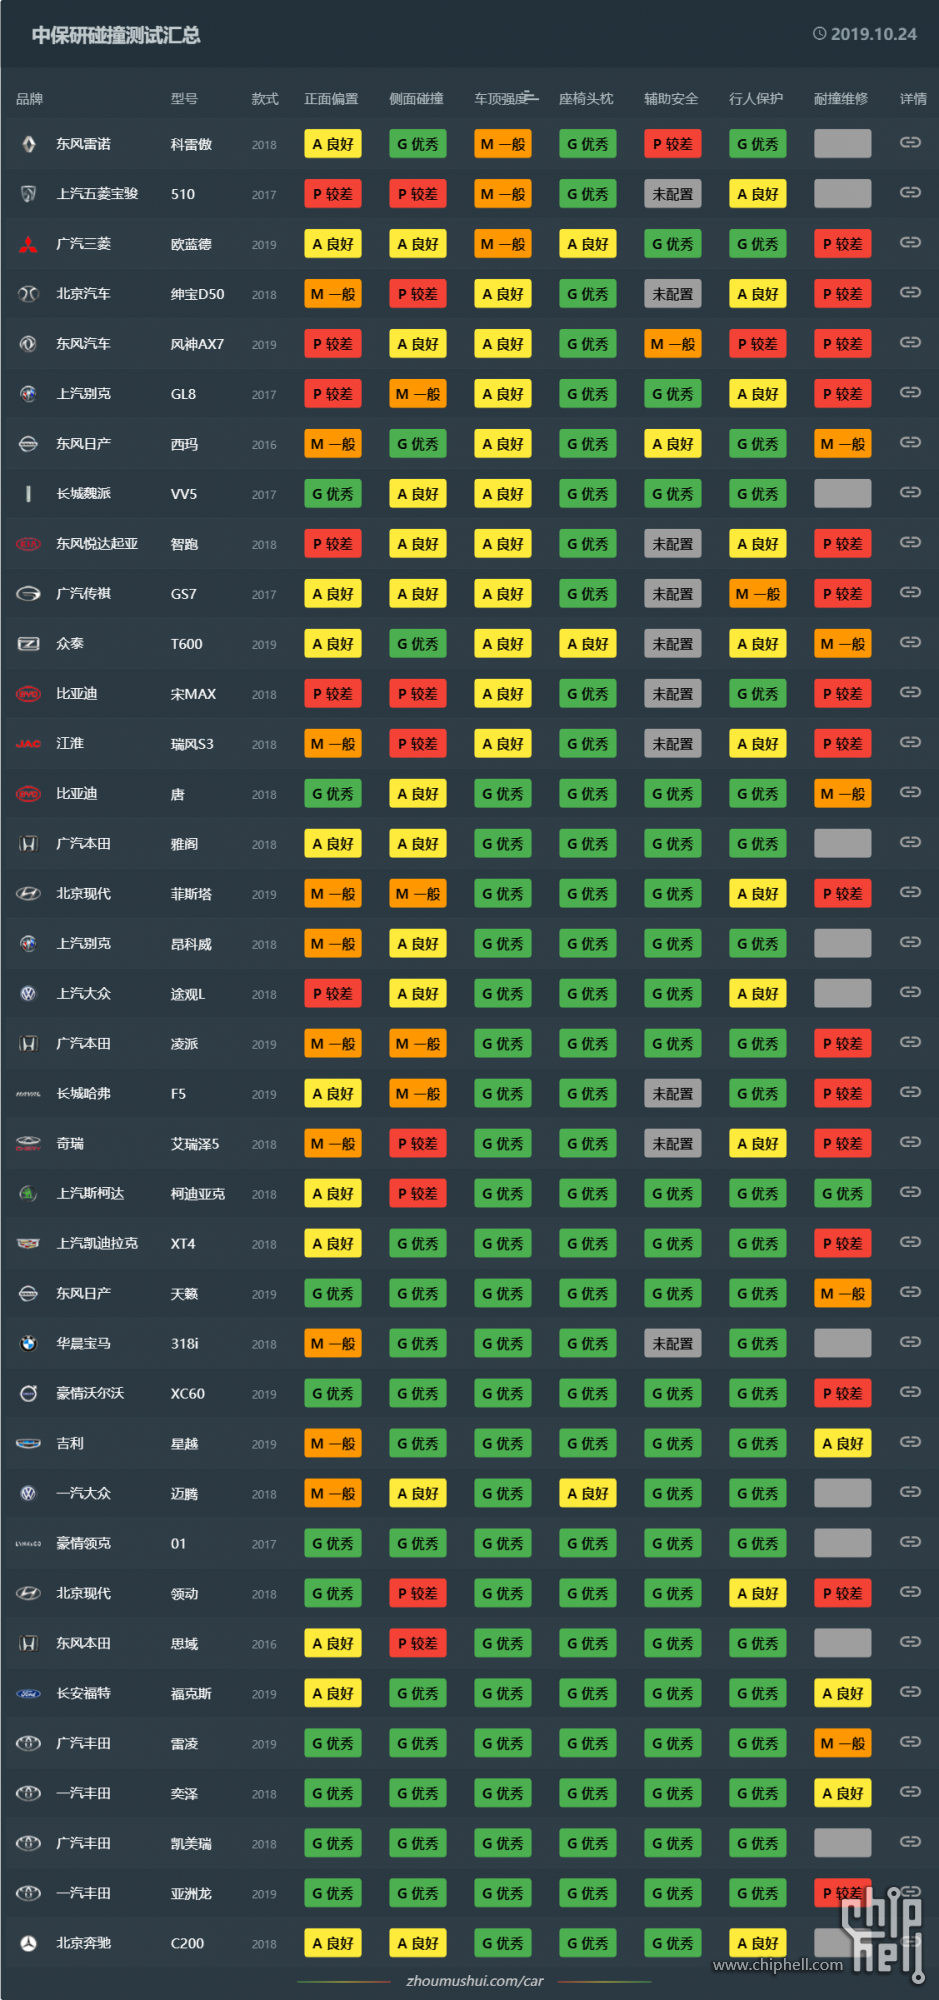Open details link icon for 318i
The image size is (939, 2000).
tap(910, 1343)
